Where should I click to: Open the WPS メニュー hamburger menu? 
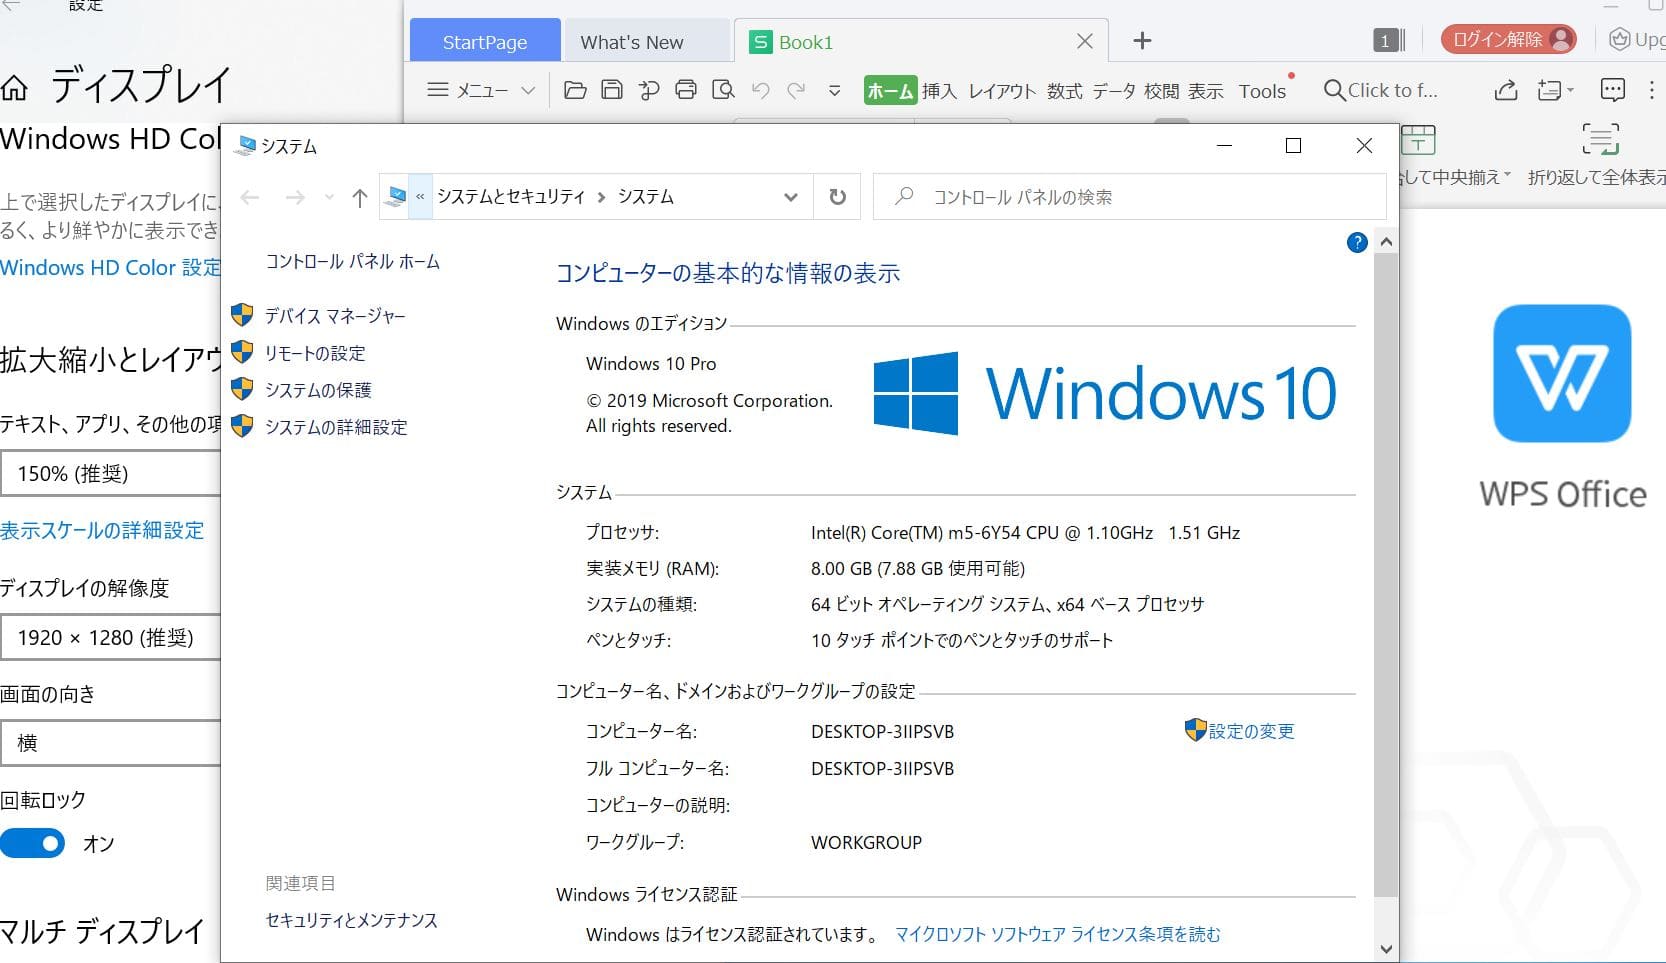467,90
